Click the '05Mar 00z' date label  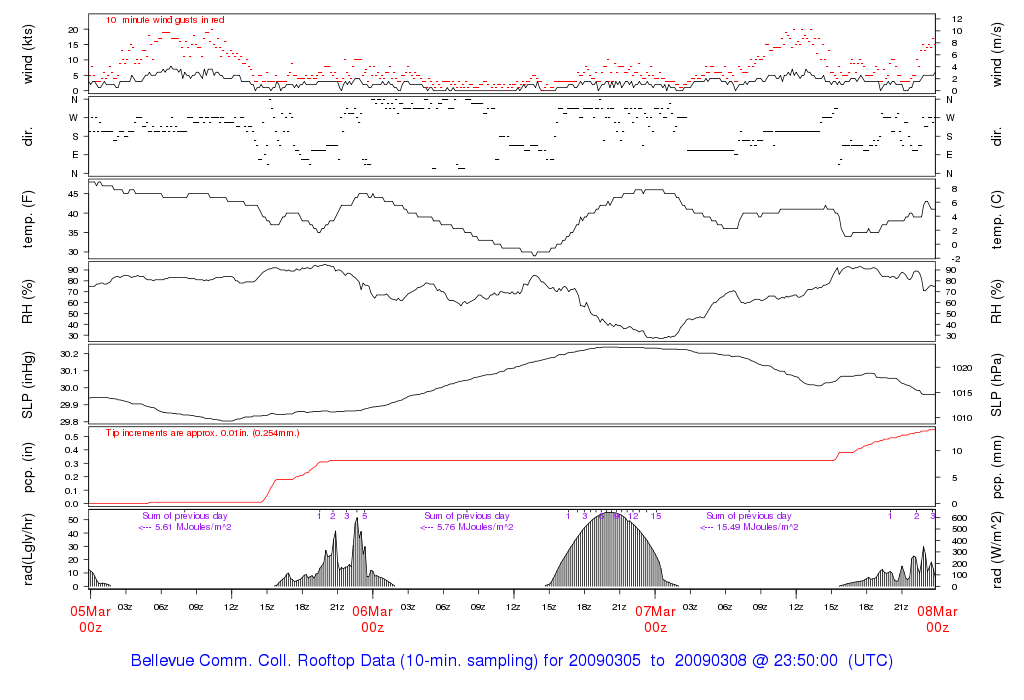coord(90,619)
